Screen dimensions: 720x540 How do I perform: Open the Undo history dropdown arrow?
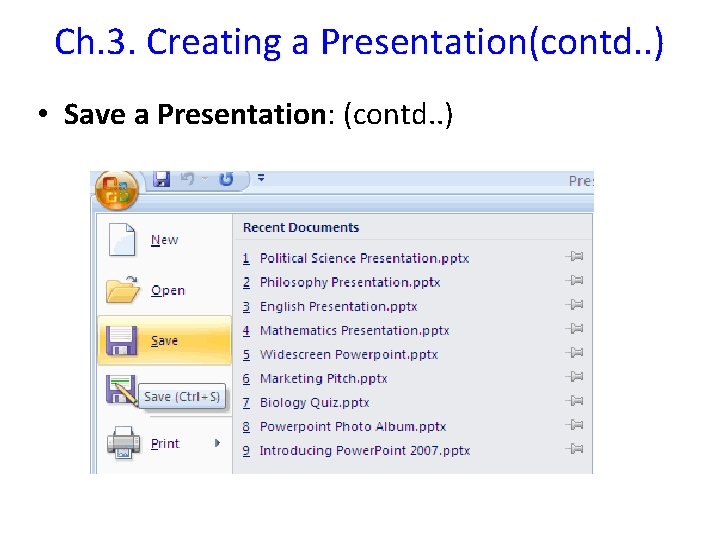204,178
